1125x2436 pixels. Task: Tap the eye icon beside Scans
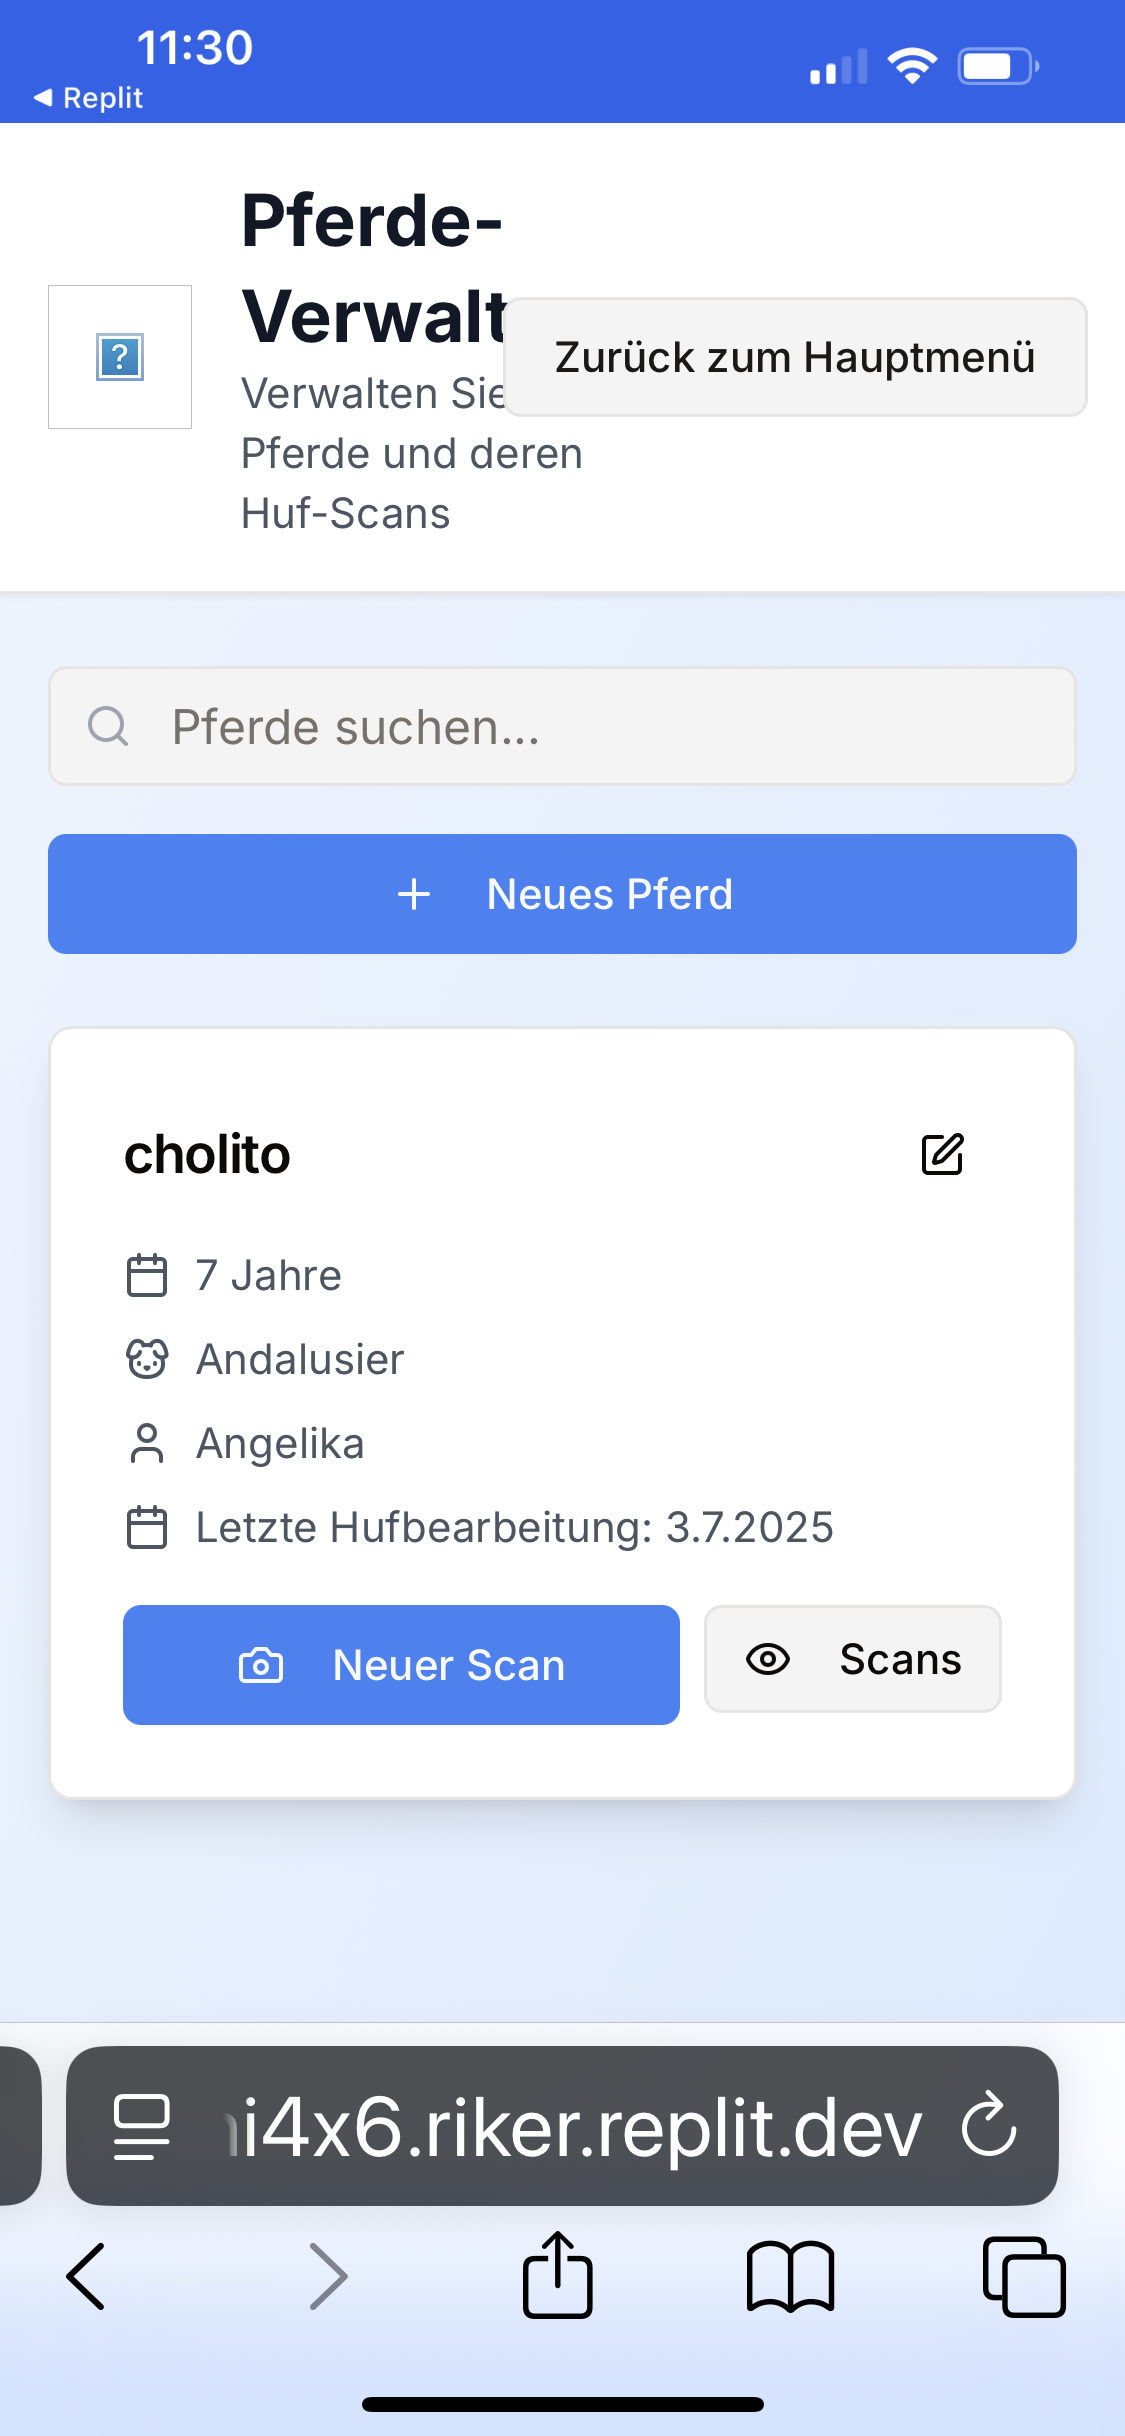tap(768, 1659)
